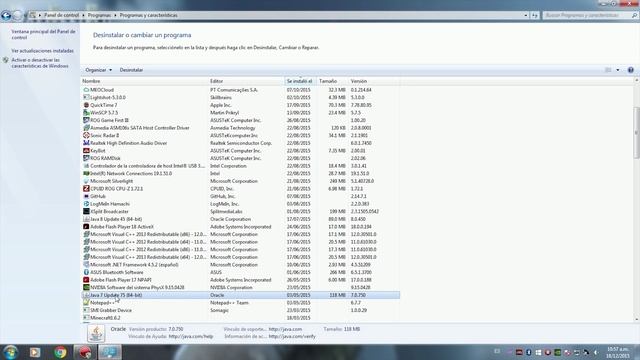Expand the breadcrumb arrow after Panel de control
This screenshot has width=640, height=360.
point(83,15)
